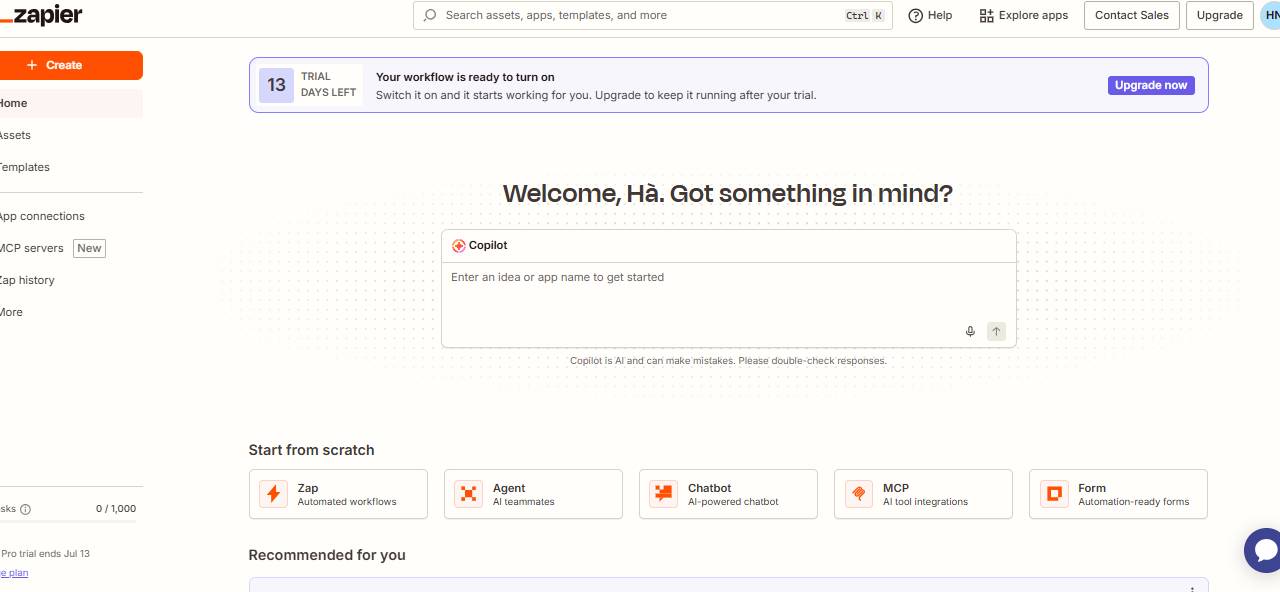Viewport: 1280px width, 592px height.
Task: Open the recommended card options menu
Action: coord(1191,588)
